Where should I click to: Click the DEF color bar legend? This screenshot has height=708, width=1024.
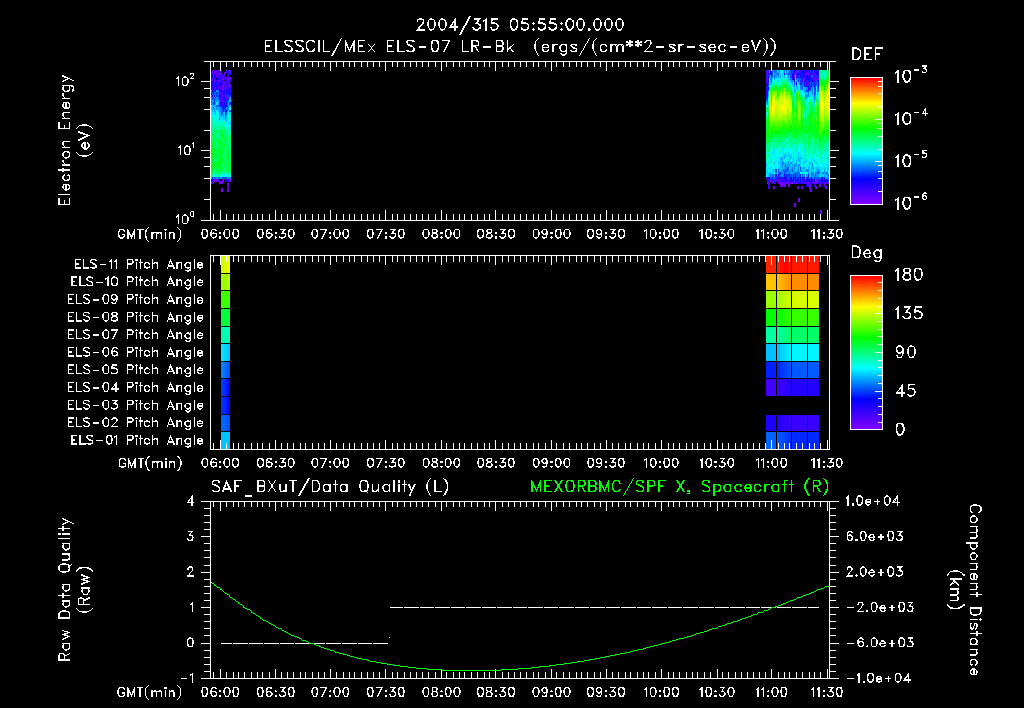coord(866,140)
